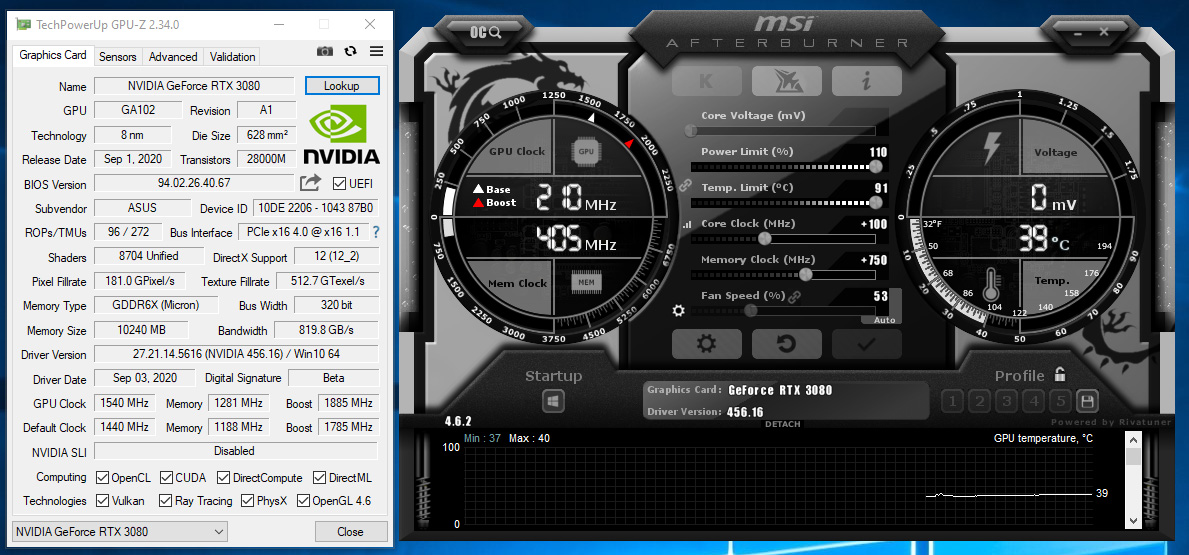Screen dimensions: 1189x555
Task: Click the fan speed link icon
Action: 795,296
